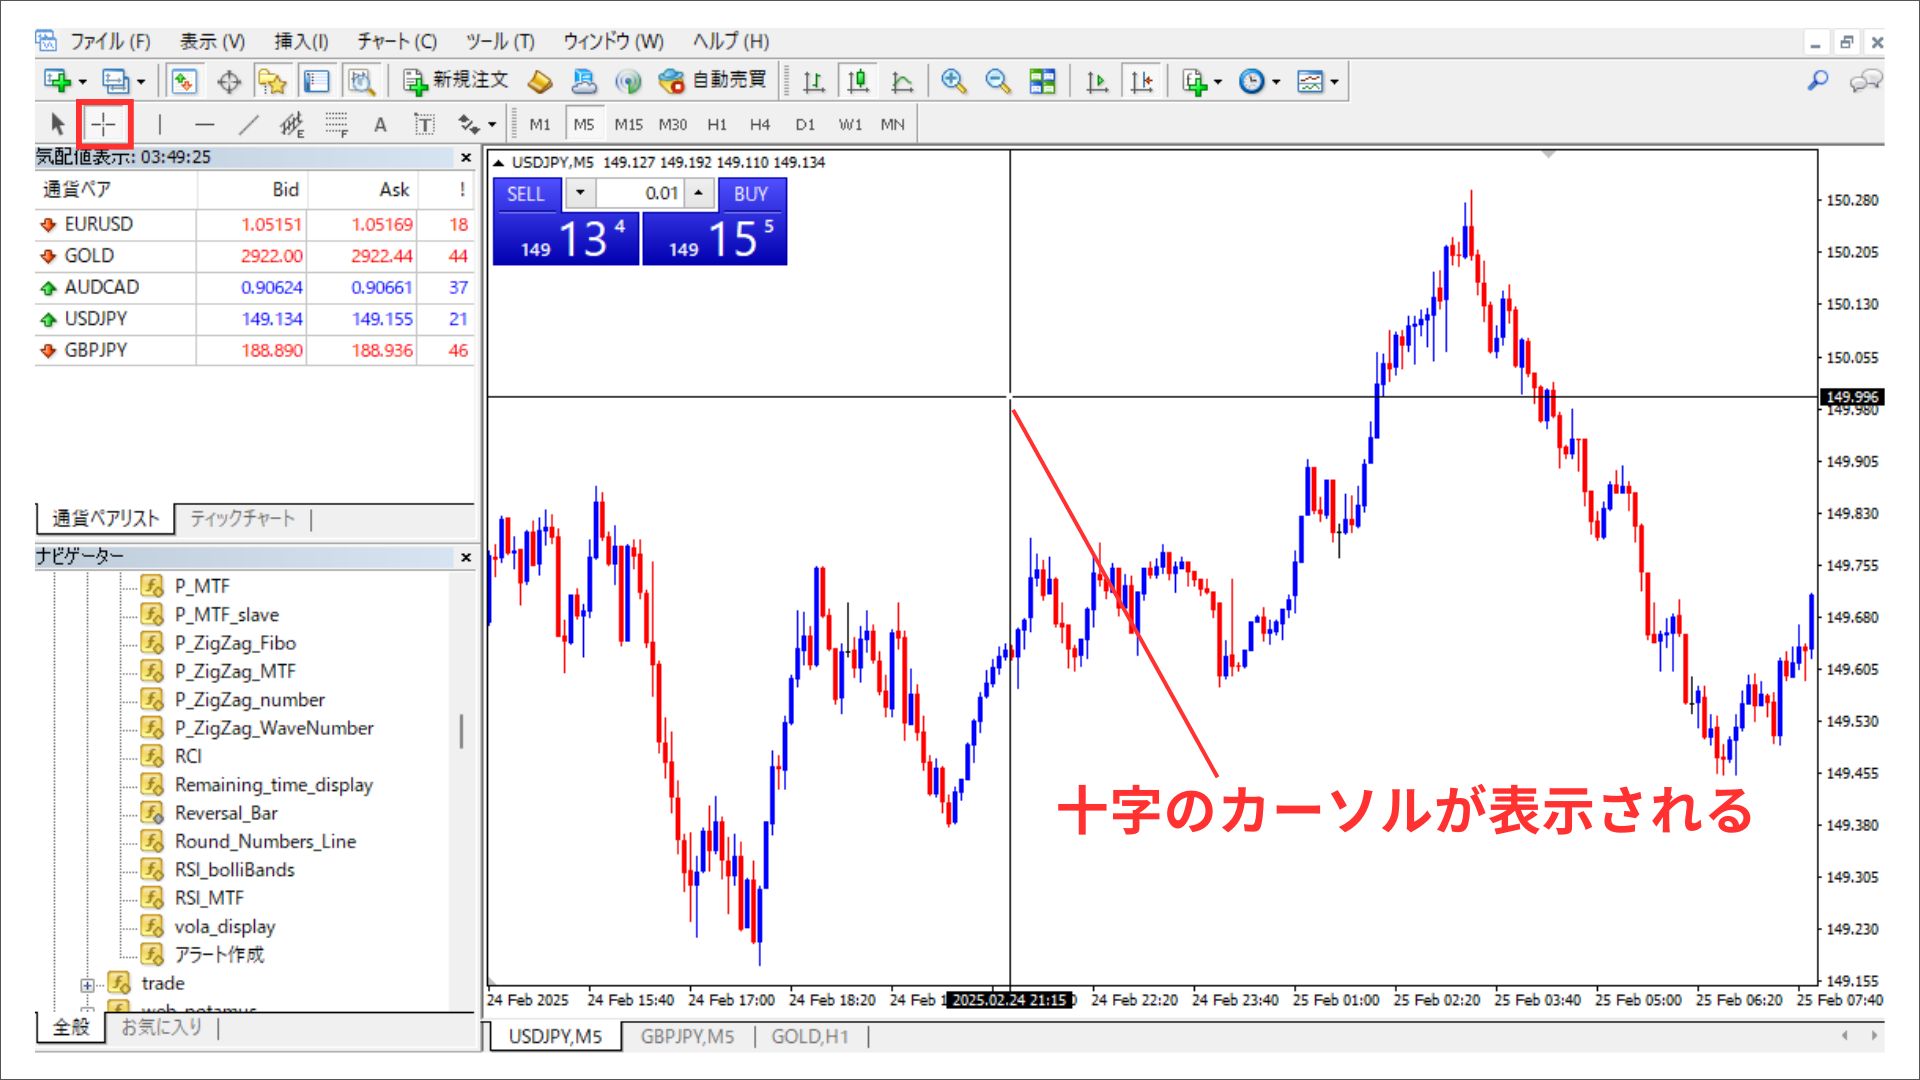Switch chart to candlestick display
This screenshot has height=1080, width=1920.
(858, 82)
